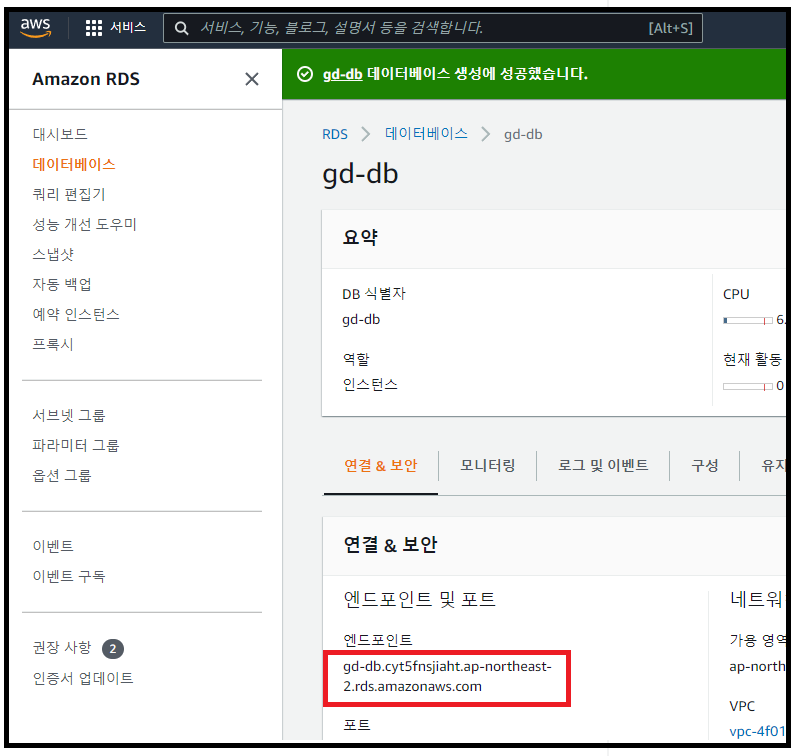Open 서브넷 그룹 in the sidebar
796x756 pixels.
(69, 415)
